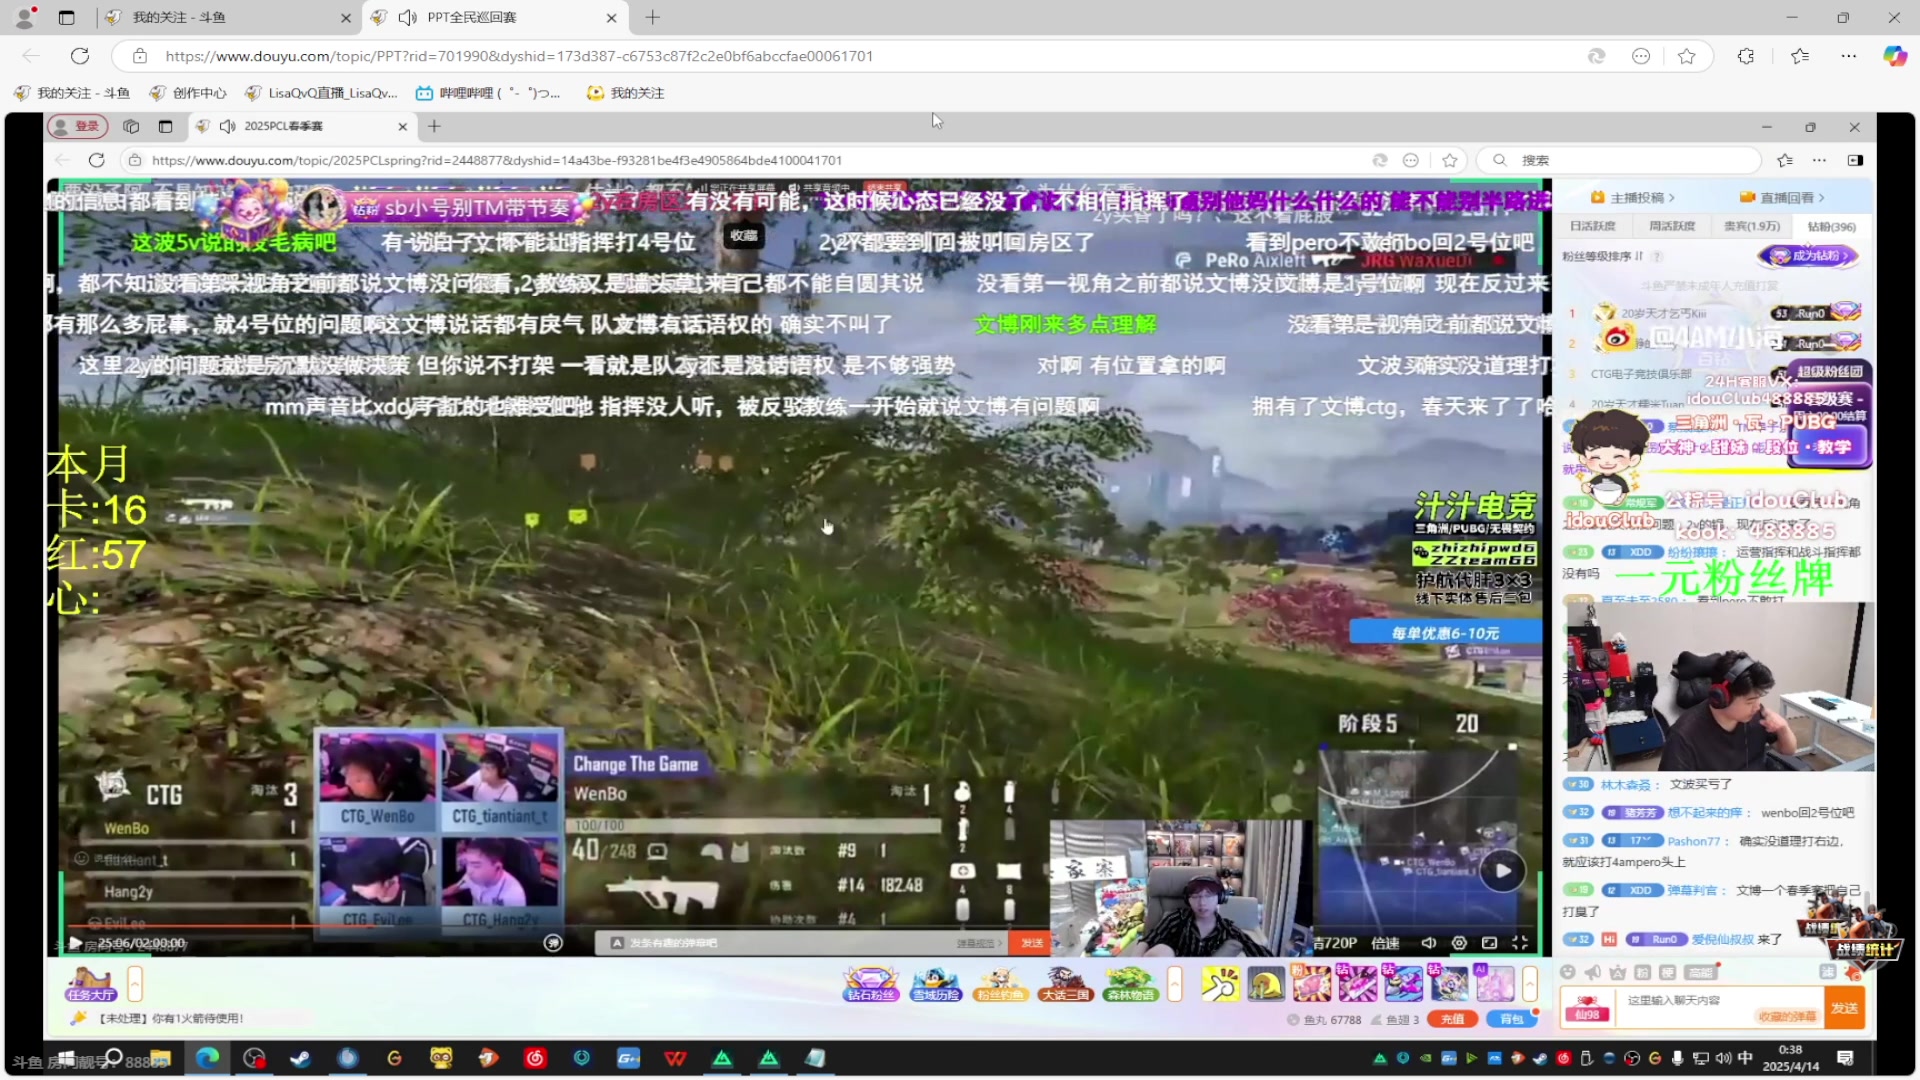The image size is (1920, 1080).
Task: Open the 创作中心 bookmark
Action: pos(188,93)
